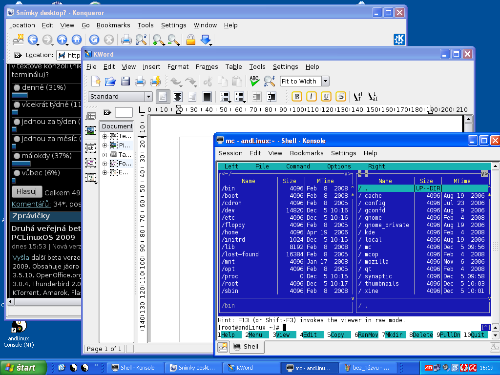Screen dimensions: 500x375
Task: Expand the 'Fo...' node in Document tree
Action: [x=104, y=164]
